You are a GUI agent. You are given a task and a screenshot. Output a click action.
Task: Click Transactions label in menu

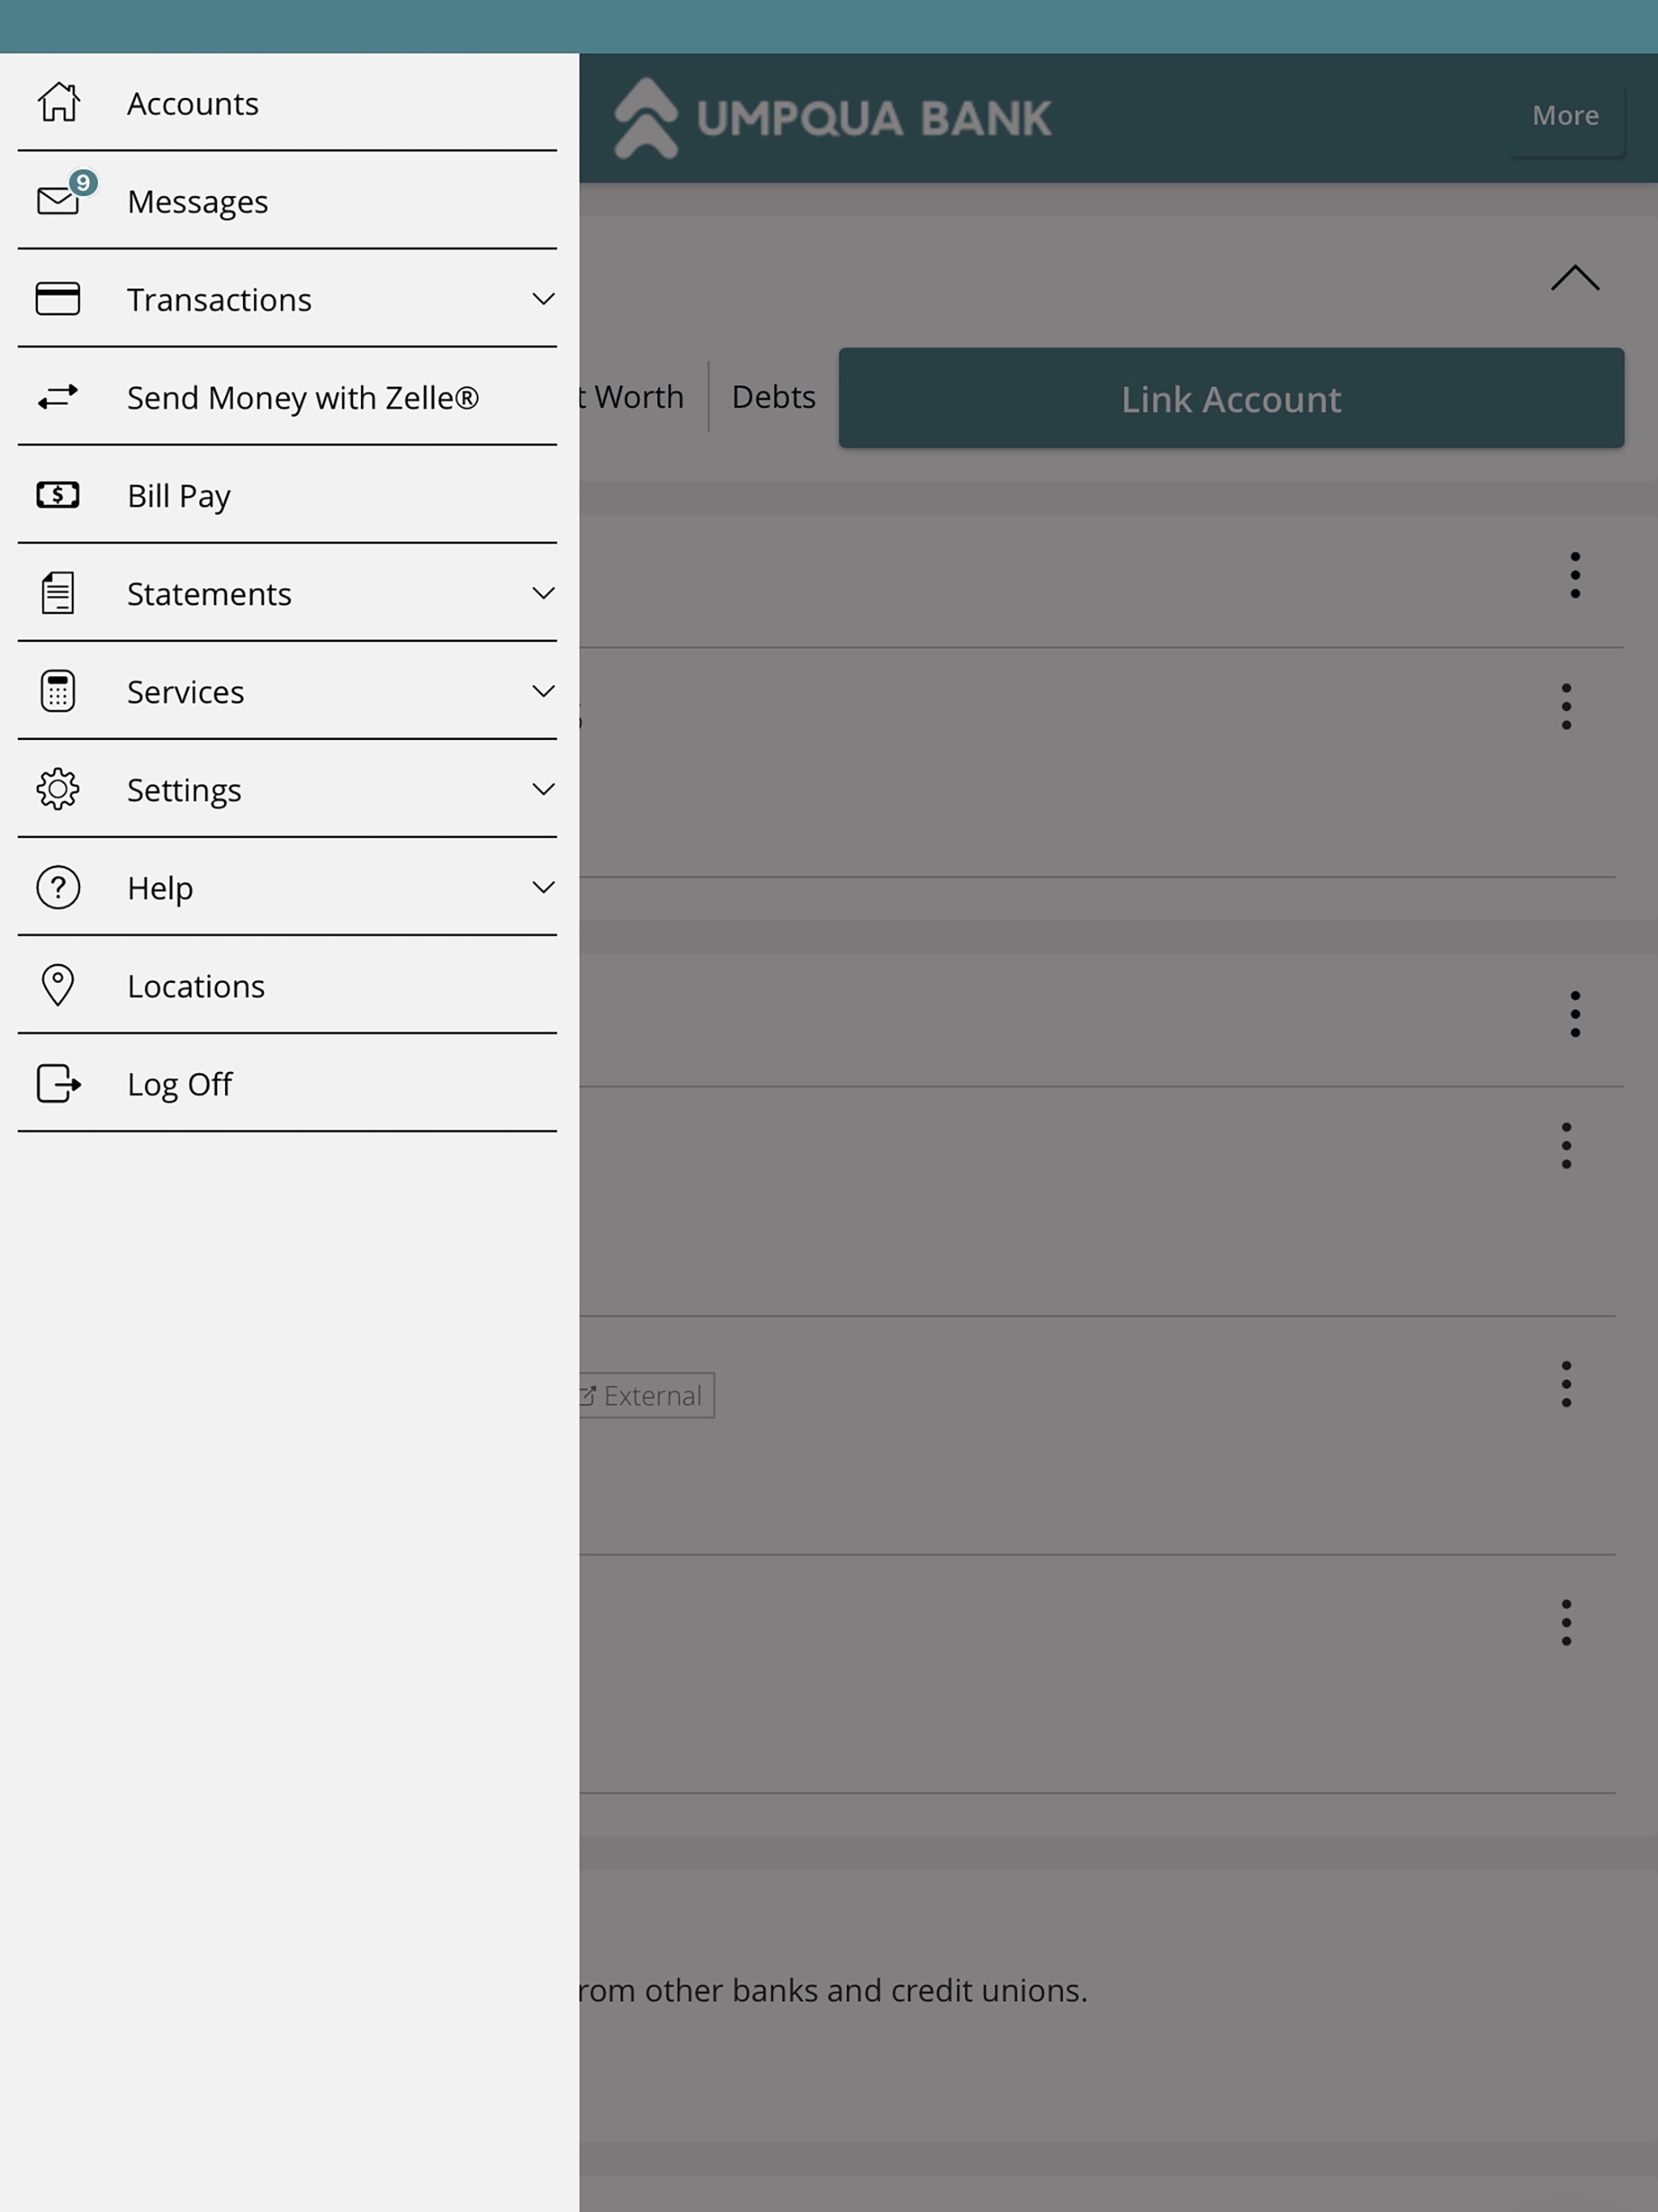tap(219, 299)
